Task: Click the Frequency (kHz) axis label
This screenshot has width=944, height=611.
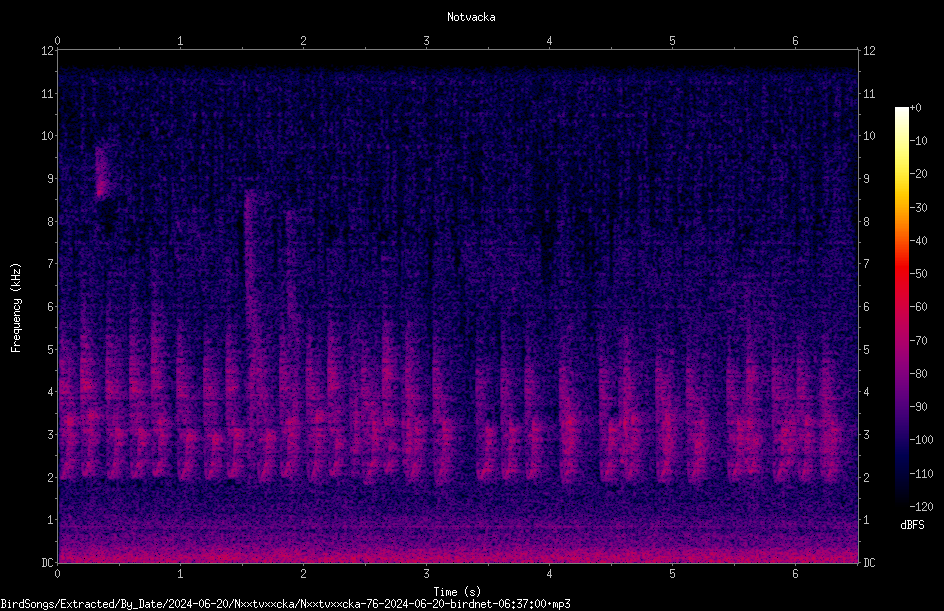Action: (x=16, y=307)
